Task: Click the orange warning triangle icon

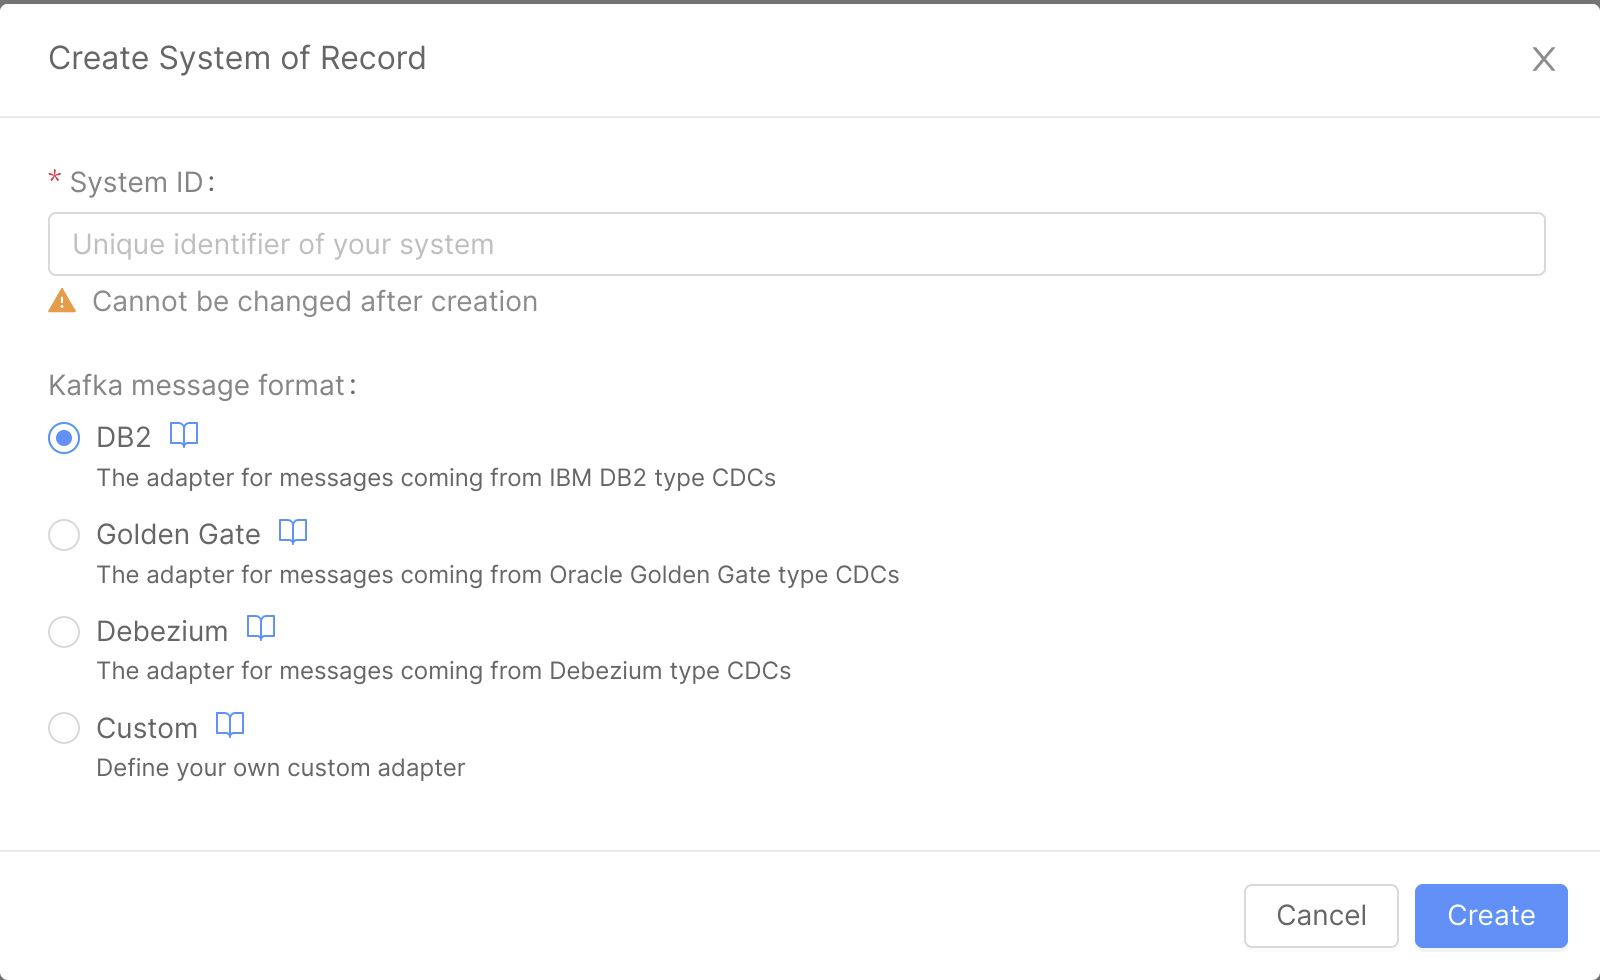Action: (62, 301)
